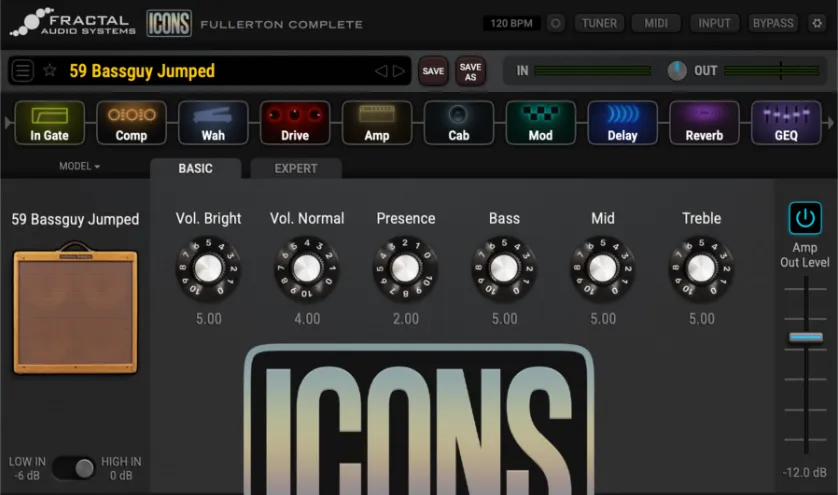Favorite the preset with the star icon
Image resolution: width=838 pixels, height=495 pixels.
click(50, 70)
